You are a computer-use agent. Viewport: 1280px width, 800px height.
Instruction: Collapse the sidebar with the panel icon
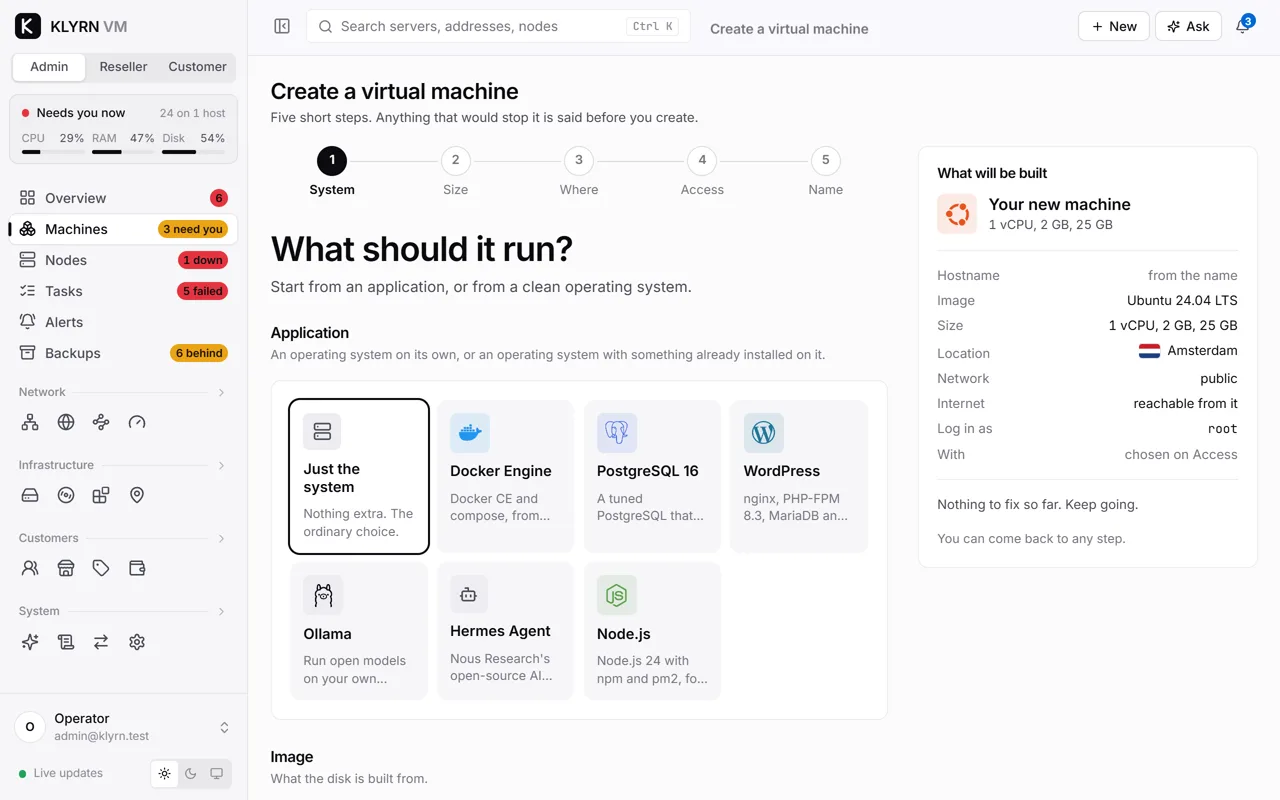coord(282,26)
